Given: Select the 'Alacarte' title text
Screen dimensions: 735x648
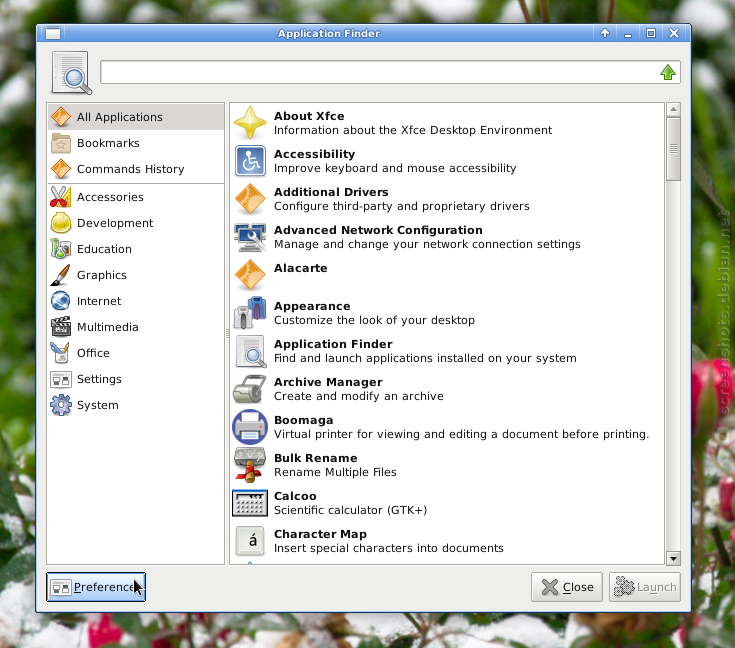Looking at the screenshot, I should (300, 268).
